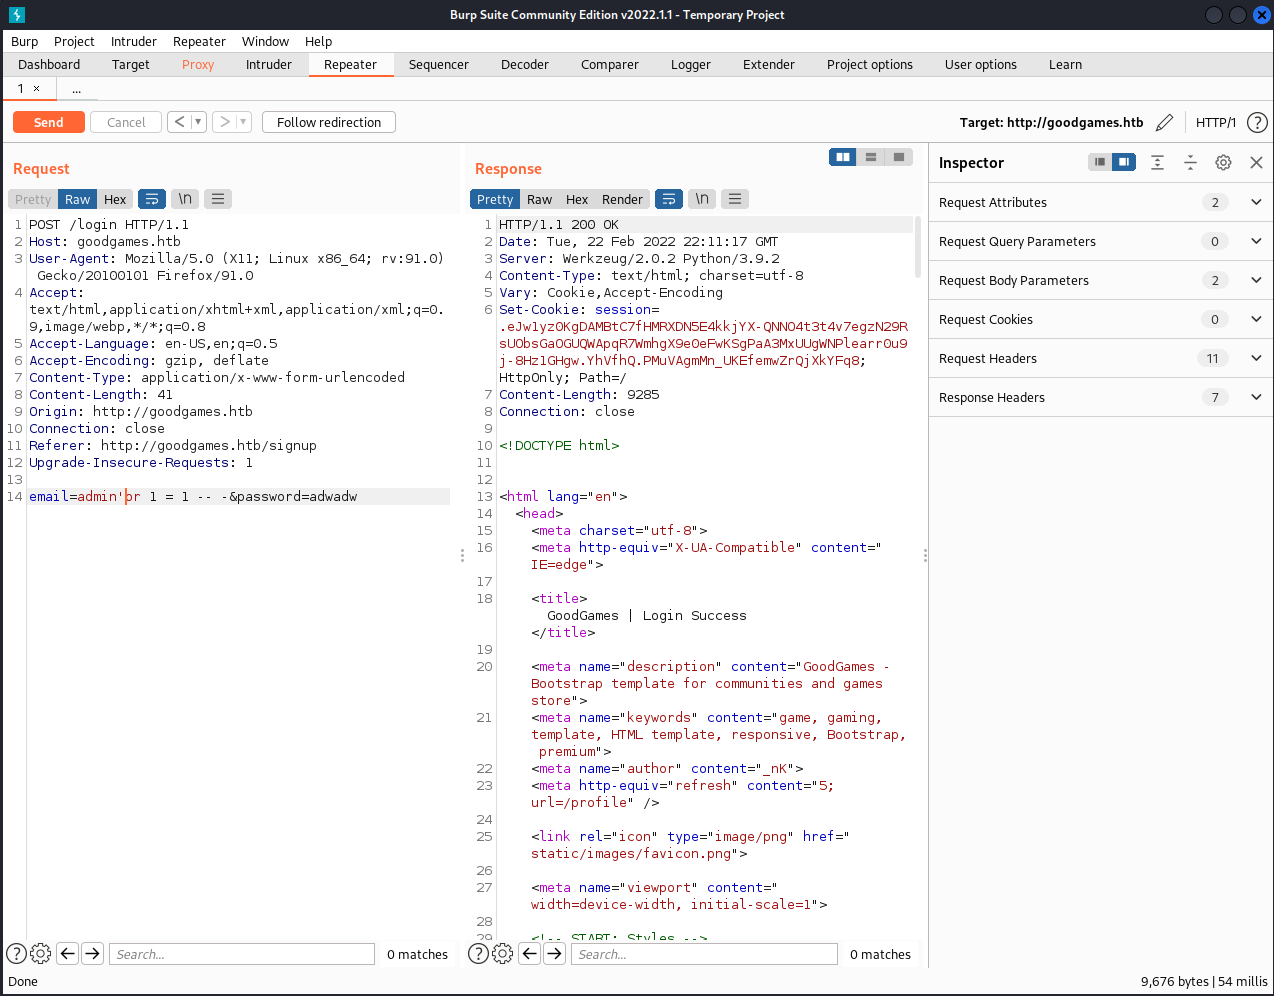The height and width of the screenshot is (996, 1274).
Task: Select side-by-side layout view icon
Action: pos(843,157)
